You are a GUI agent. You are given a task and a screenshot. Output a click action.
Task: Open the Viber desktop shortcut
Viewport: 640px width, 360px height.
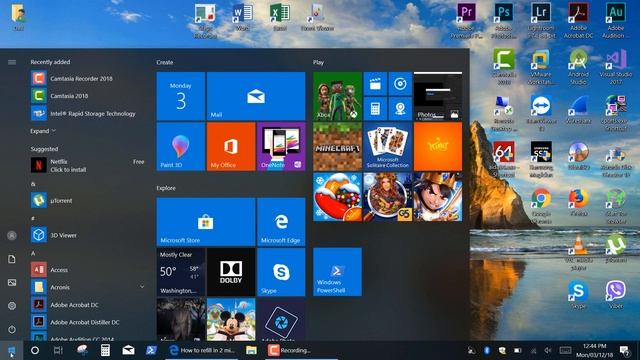click(x=616, y=295)
